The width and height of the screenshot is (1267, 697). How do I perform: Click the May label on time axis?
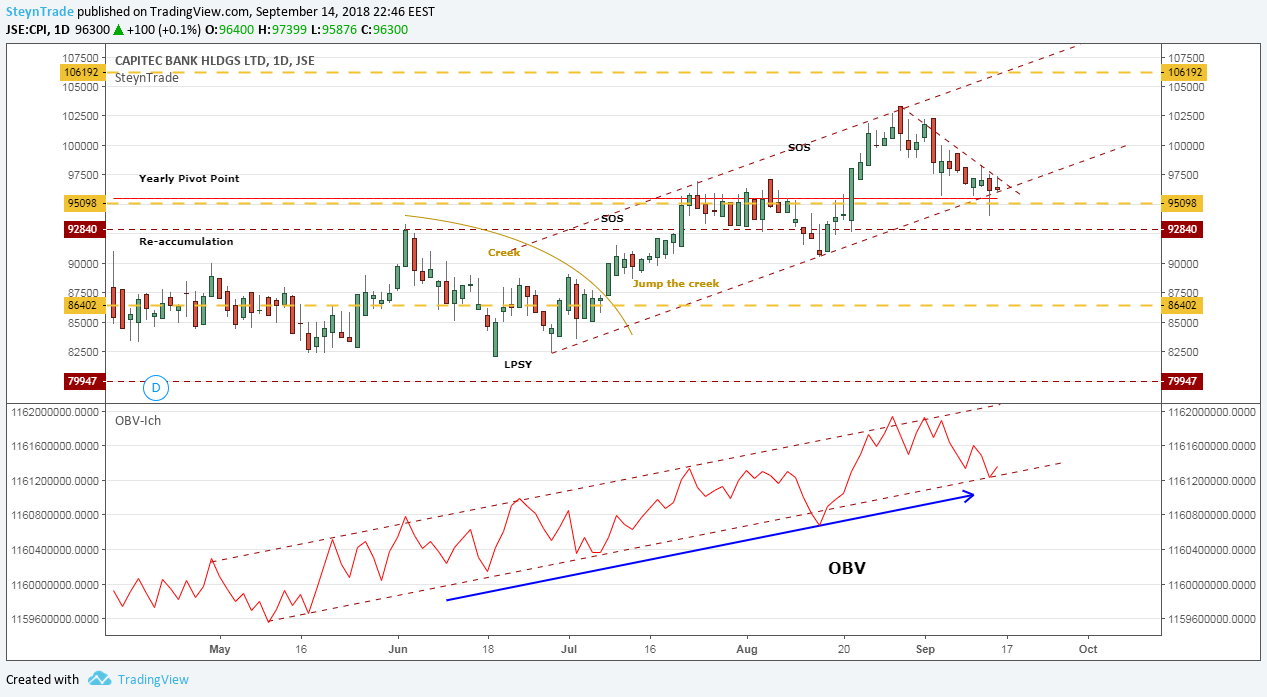[219, 648]
